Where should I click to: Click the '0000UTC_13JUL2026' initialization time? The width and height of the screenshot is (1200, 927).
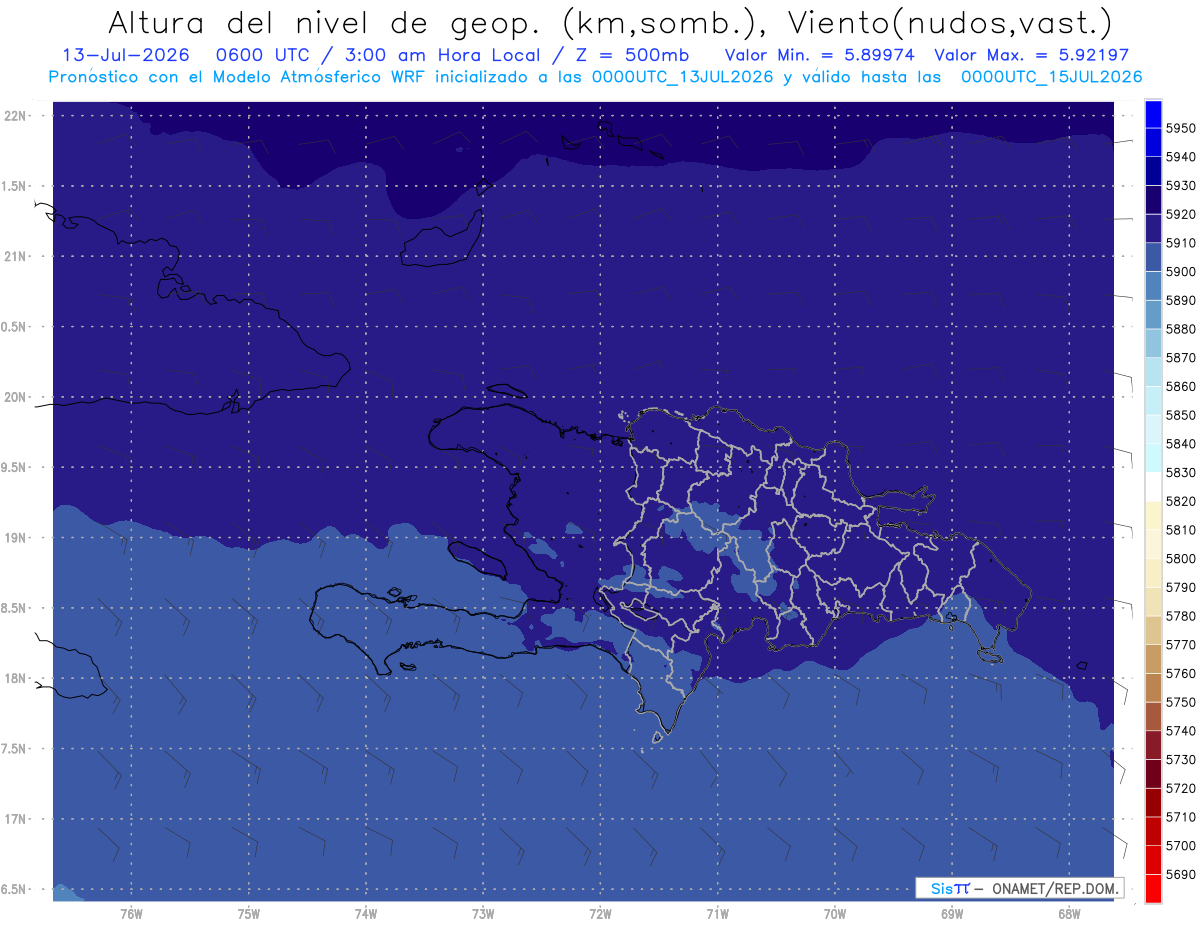point(682,76)
